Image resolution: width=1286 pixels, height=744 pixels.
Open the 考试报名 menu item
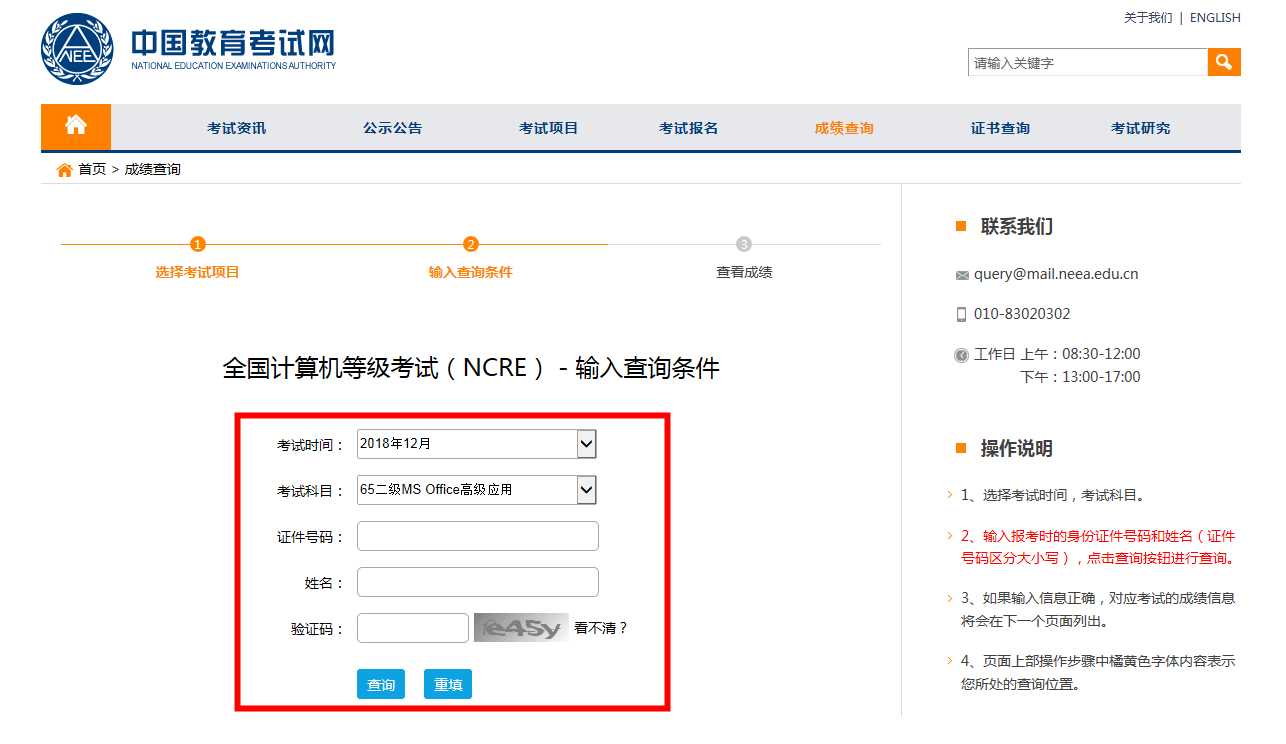click(689, 128)
